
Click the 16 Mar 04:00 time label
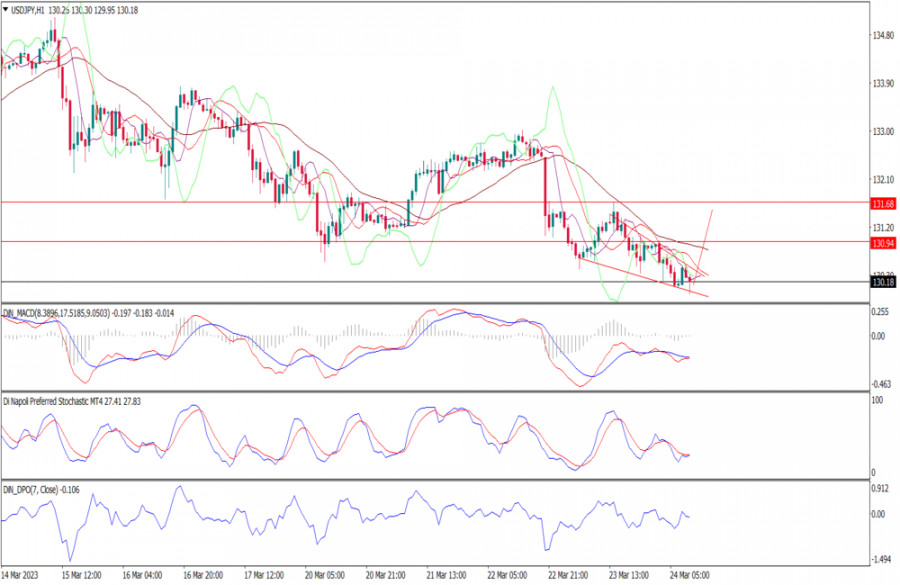pos(142,575)
